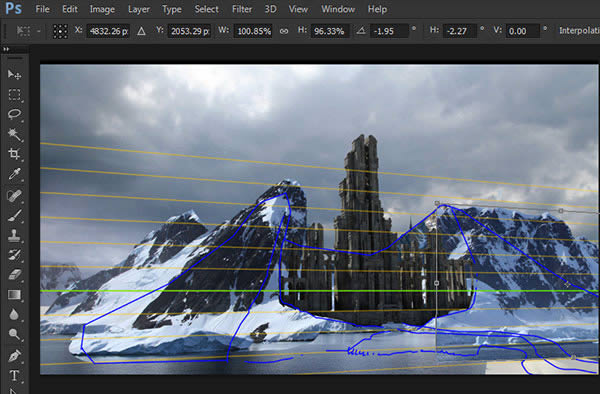This screenshot has height=394, width=600.
Task: Activate the Crop tool
Action: 14,154
